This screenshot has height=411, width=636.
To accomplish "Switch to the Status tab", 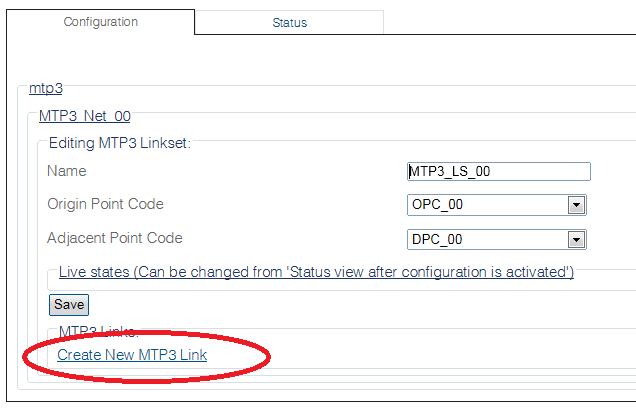I will 289,22.
